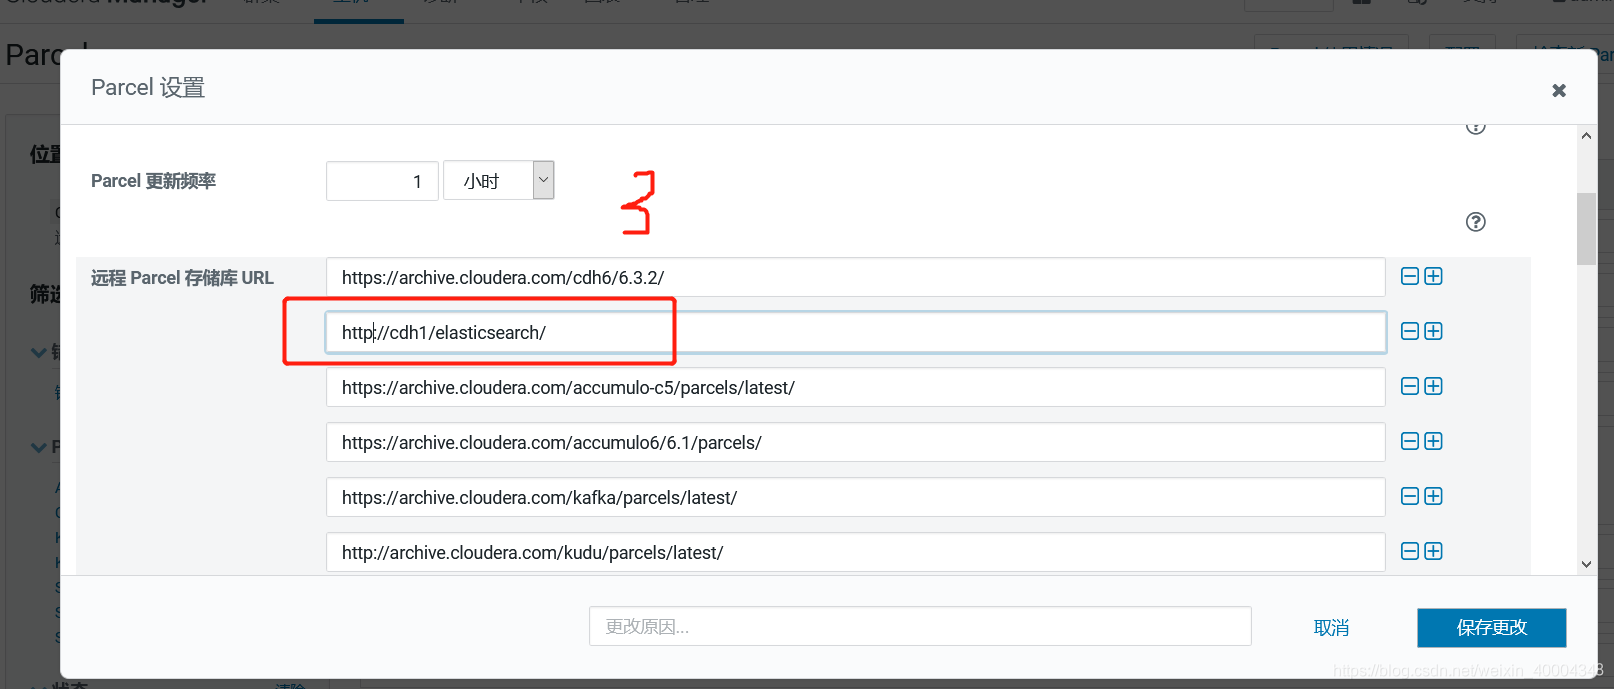
Task: Remove the kafka parcels URL row
Action: [1410, 496]
